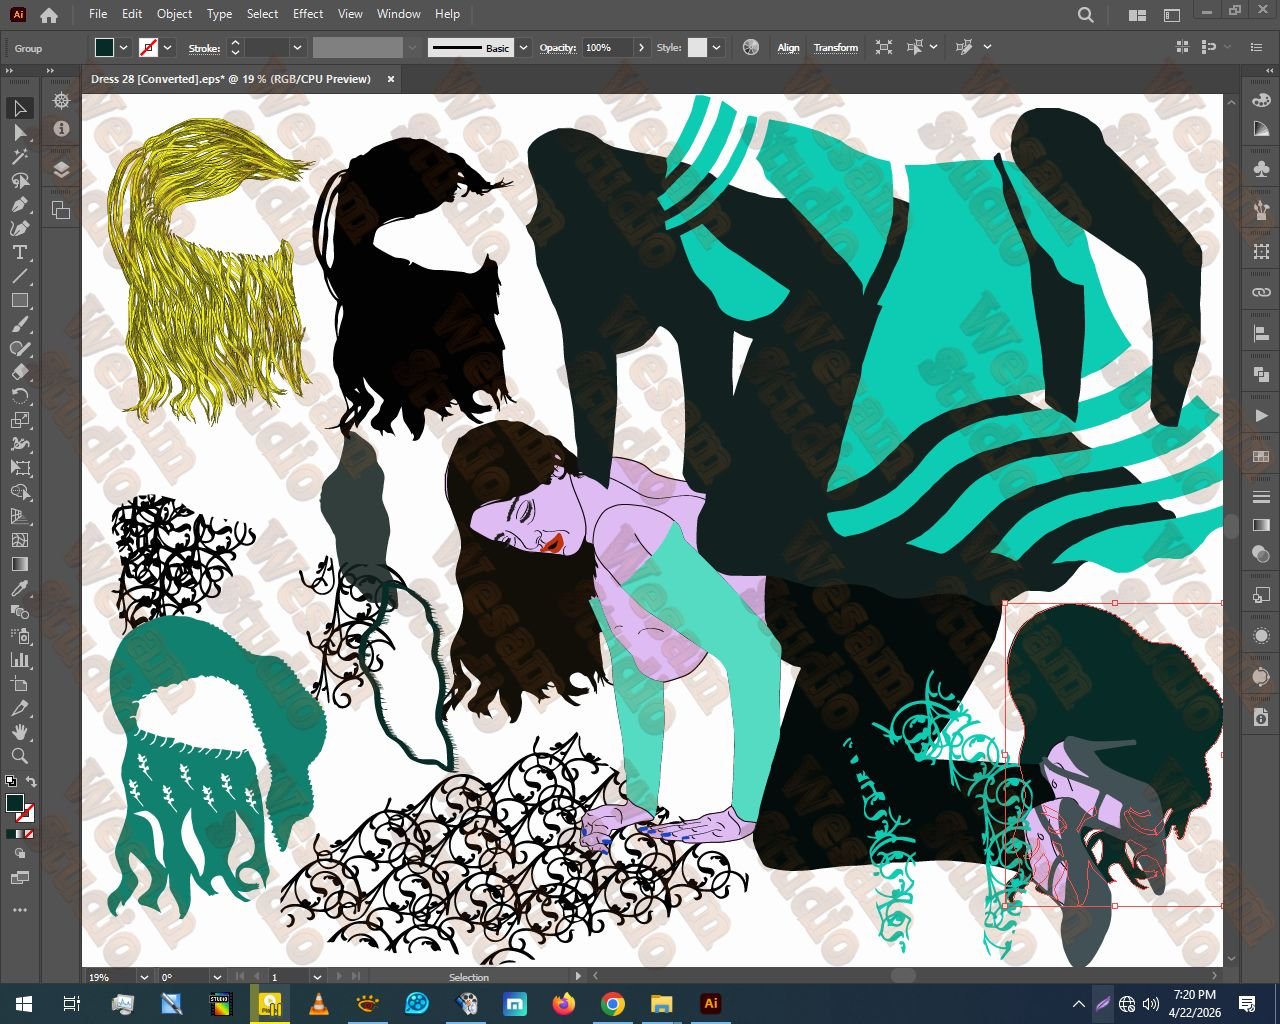The image size is (1280, 1024).
Task: Click the control bar stroke swatch
Action: [148, 47]
